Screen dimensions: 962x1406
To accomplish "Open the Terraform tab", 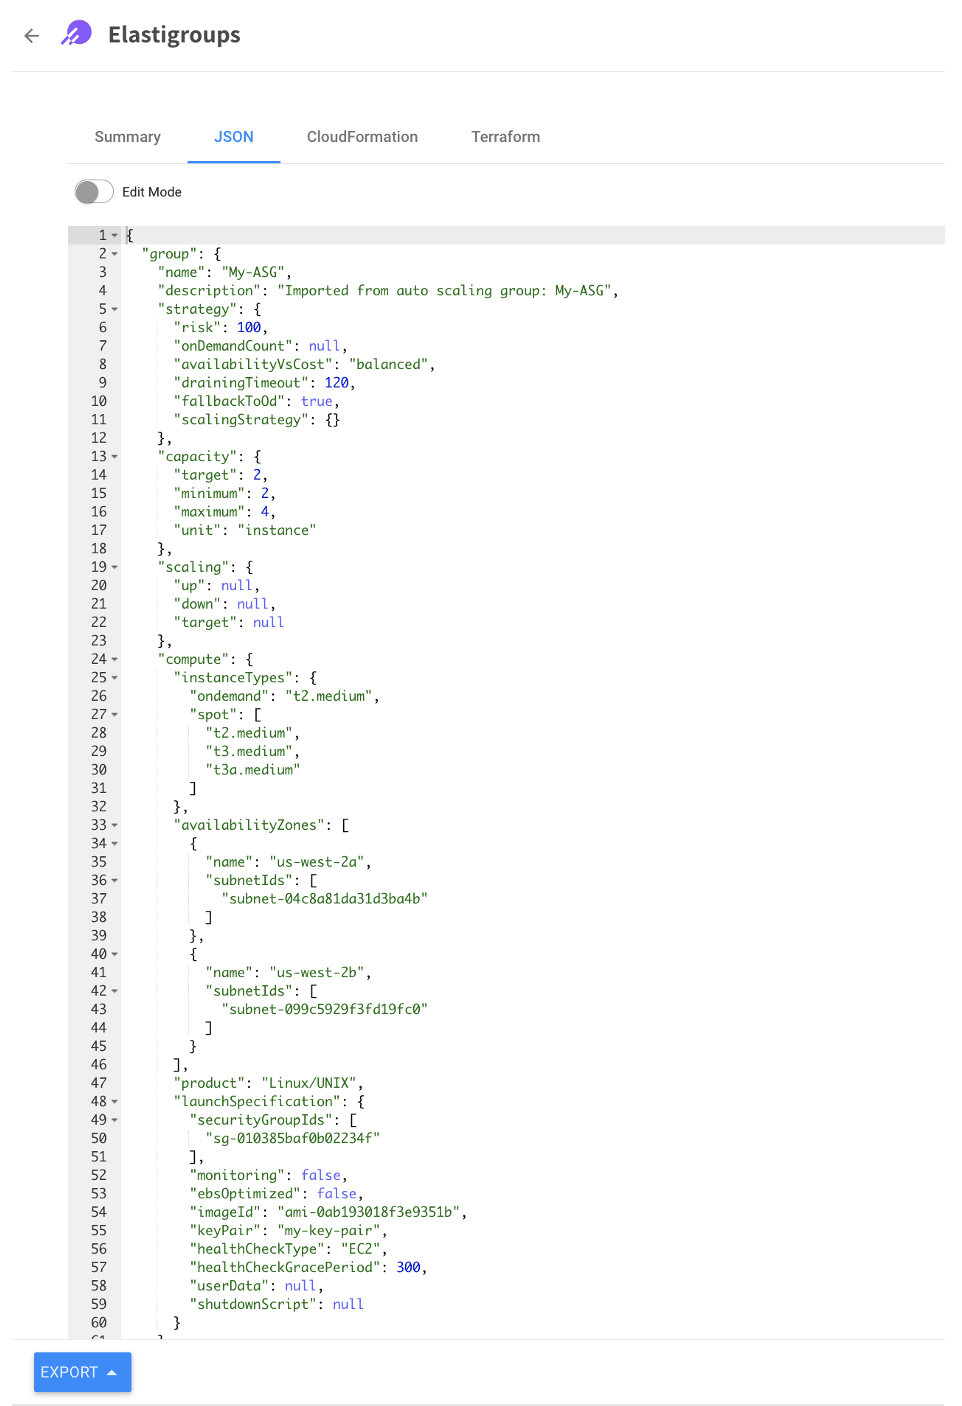I will 505,137.
